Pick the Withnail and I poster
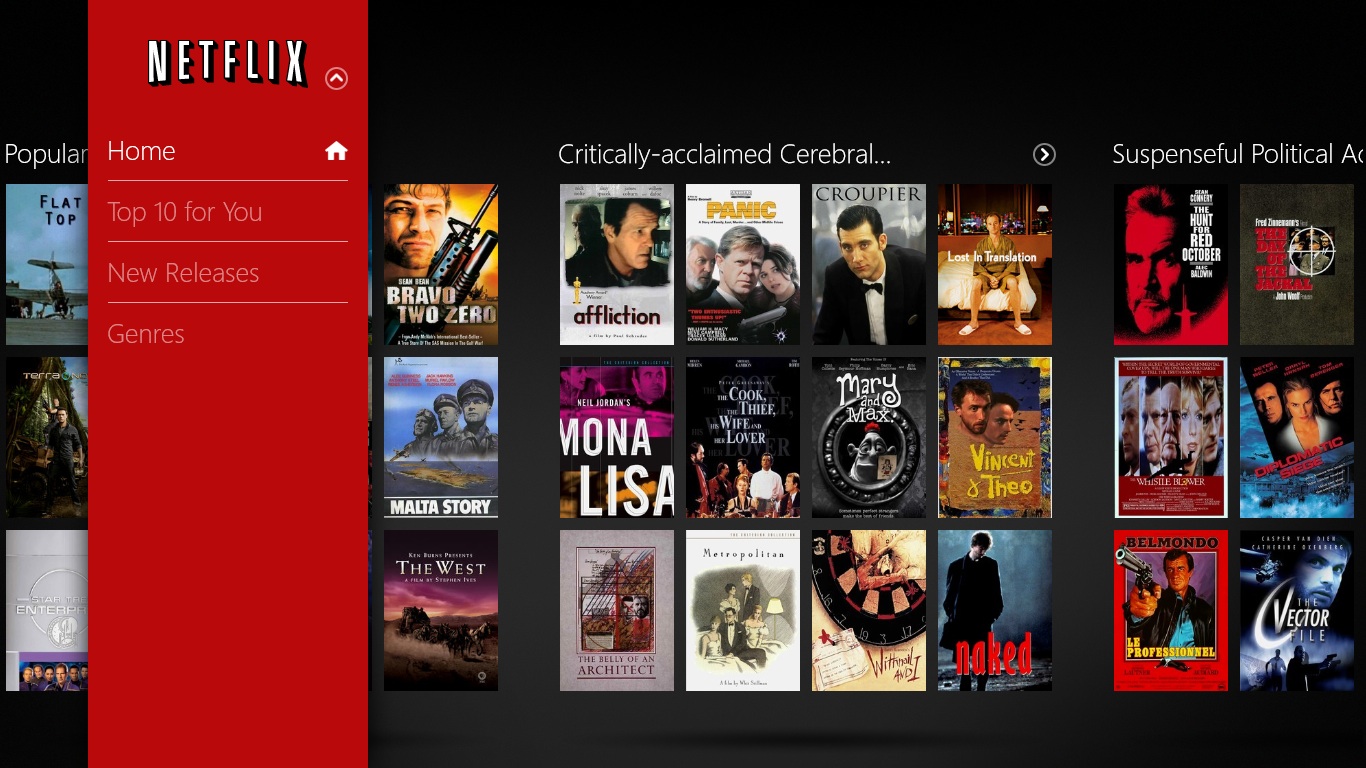The image size is (1366, 768). tap(869, 610)
